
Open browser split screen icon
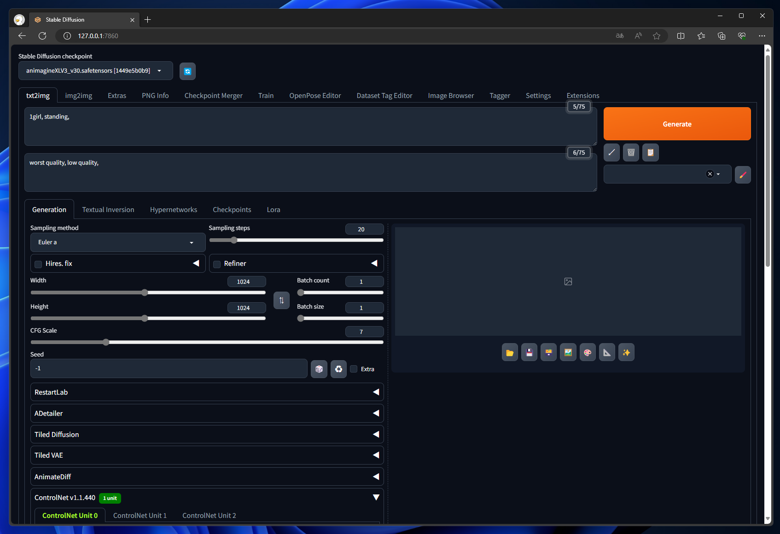tap(681, 36)
